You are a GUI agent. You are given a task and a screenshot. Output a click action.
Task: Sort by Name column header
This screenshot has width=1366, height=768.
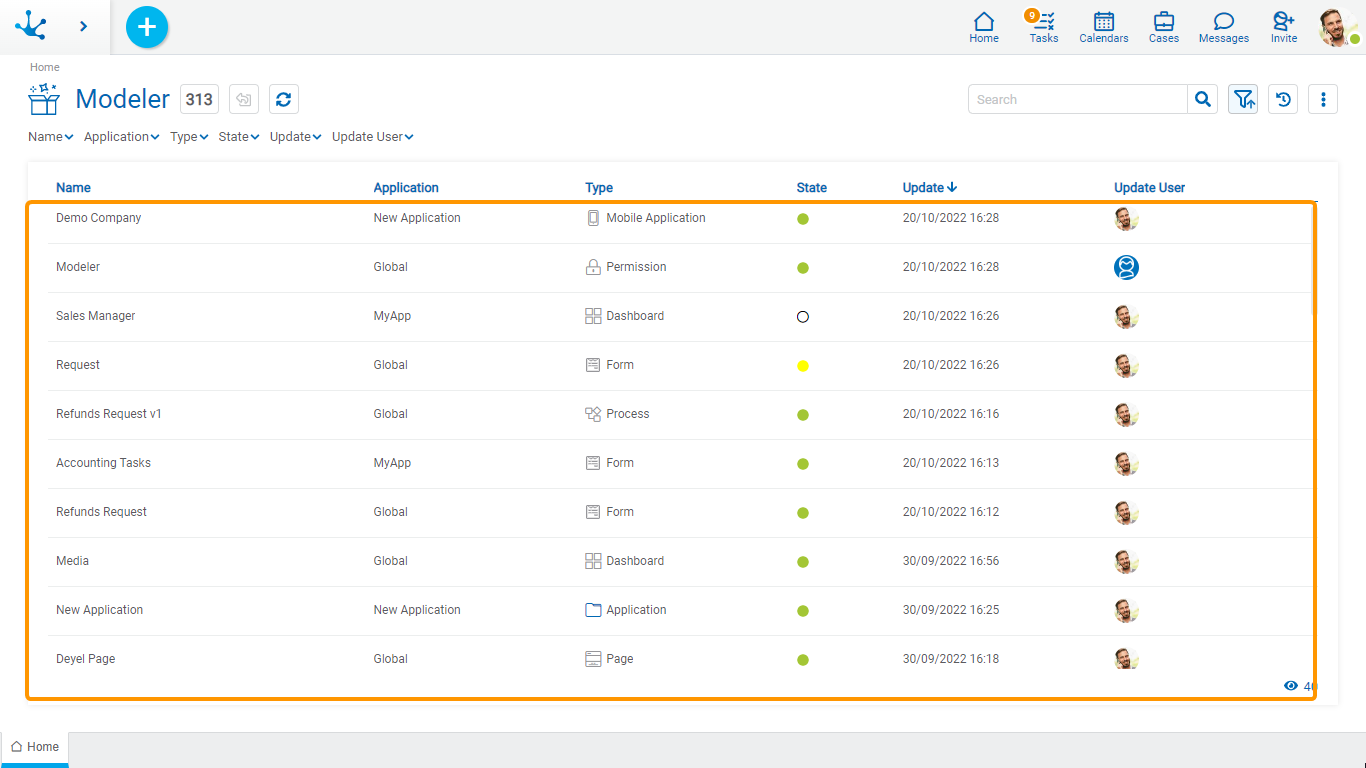click(x=73, y=188)
